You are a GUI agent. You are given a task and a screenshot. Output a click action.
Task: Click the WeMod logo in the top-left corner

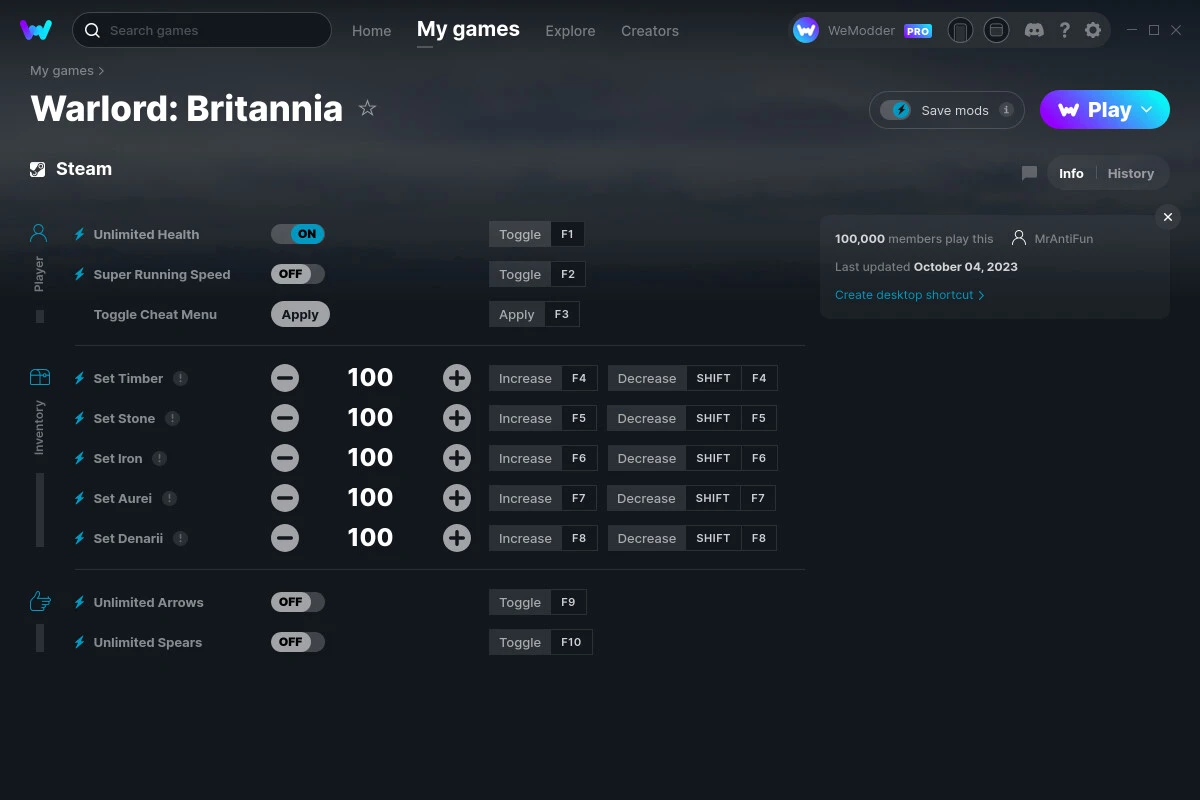pyautogui.click(x=36, y=30)
